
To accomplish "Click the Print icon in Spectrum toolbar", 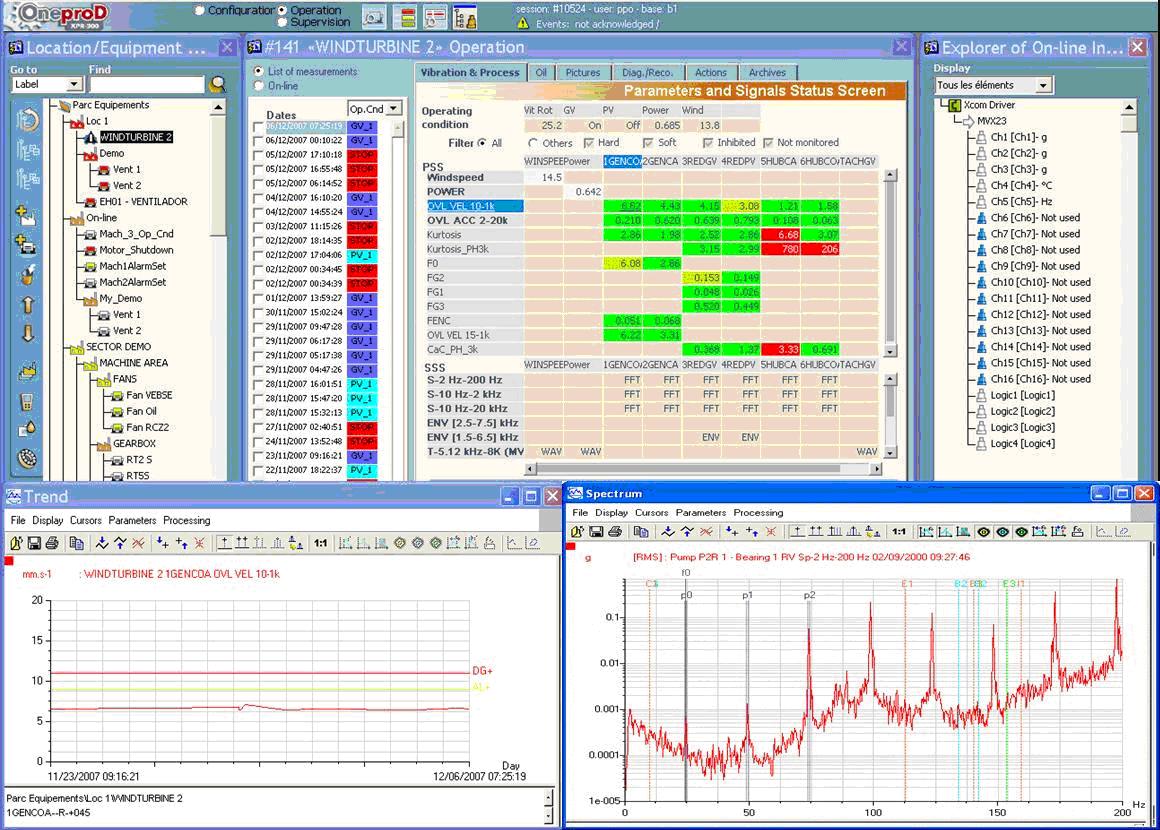I will point(615,532).
